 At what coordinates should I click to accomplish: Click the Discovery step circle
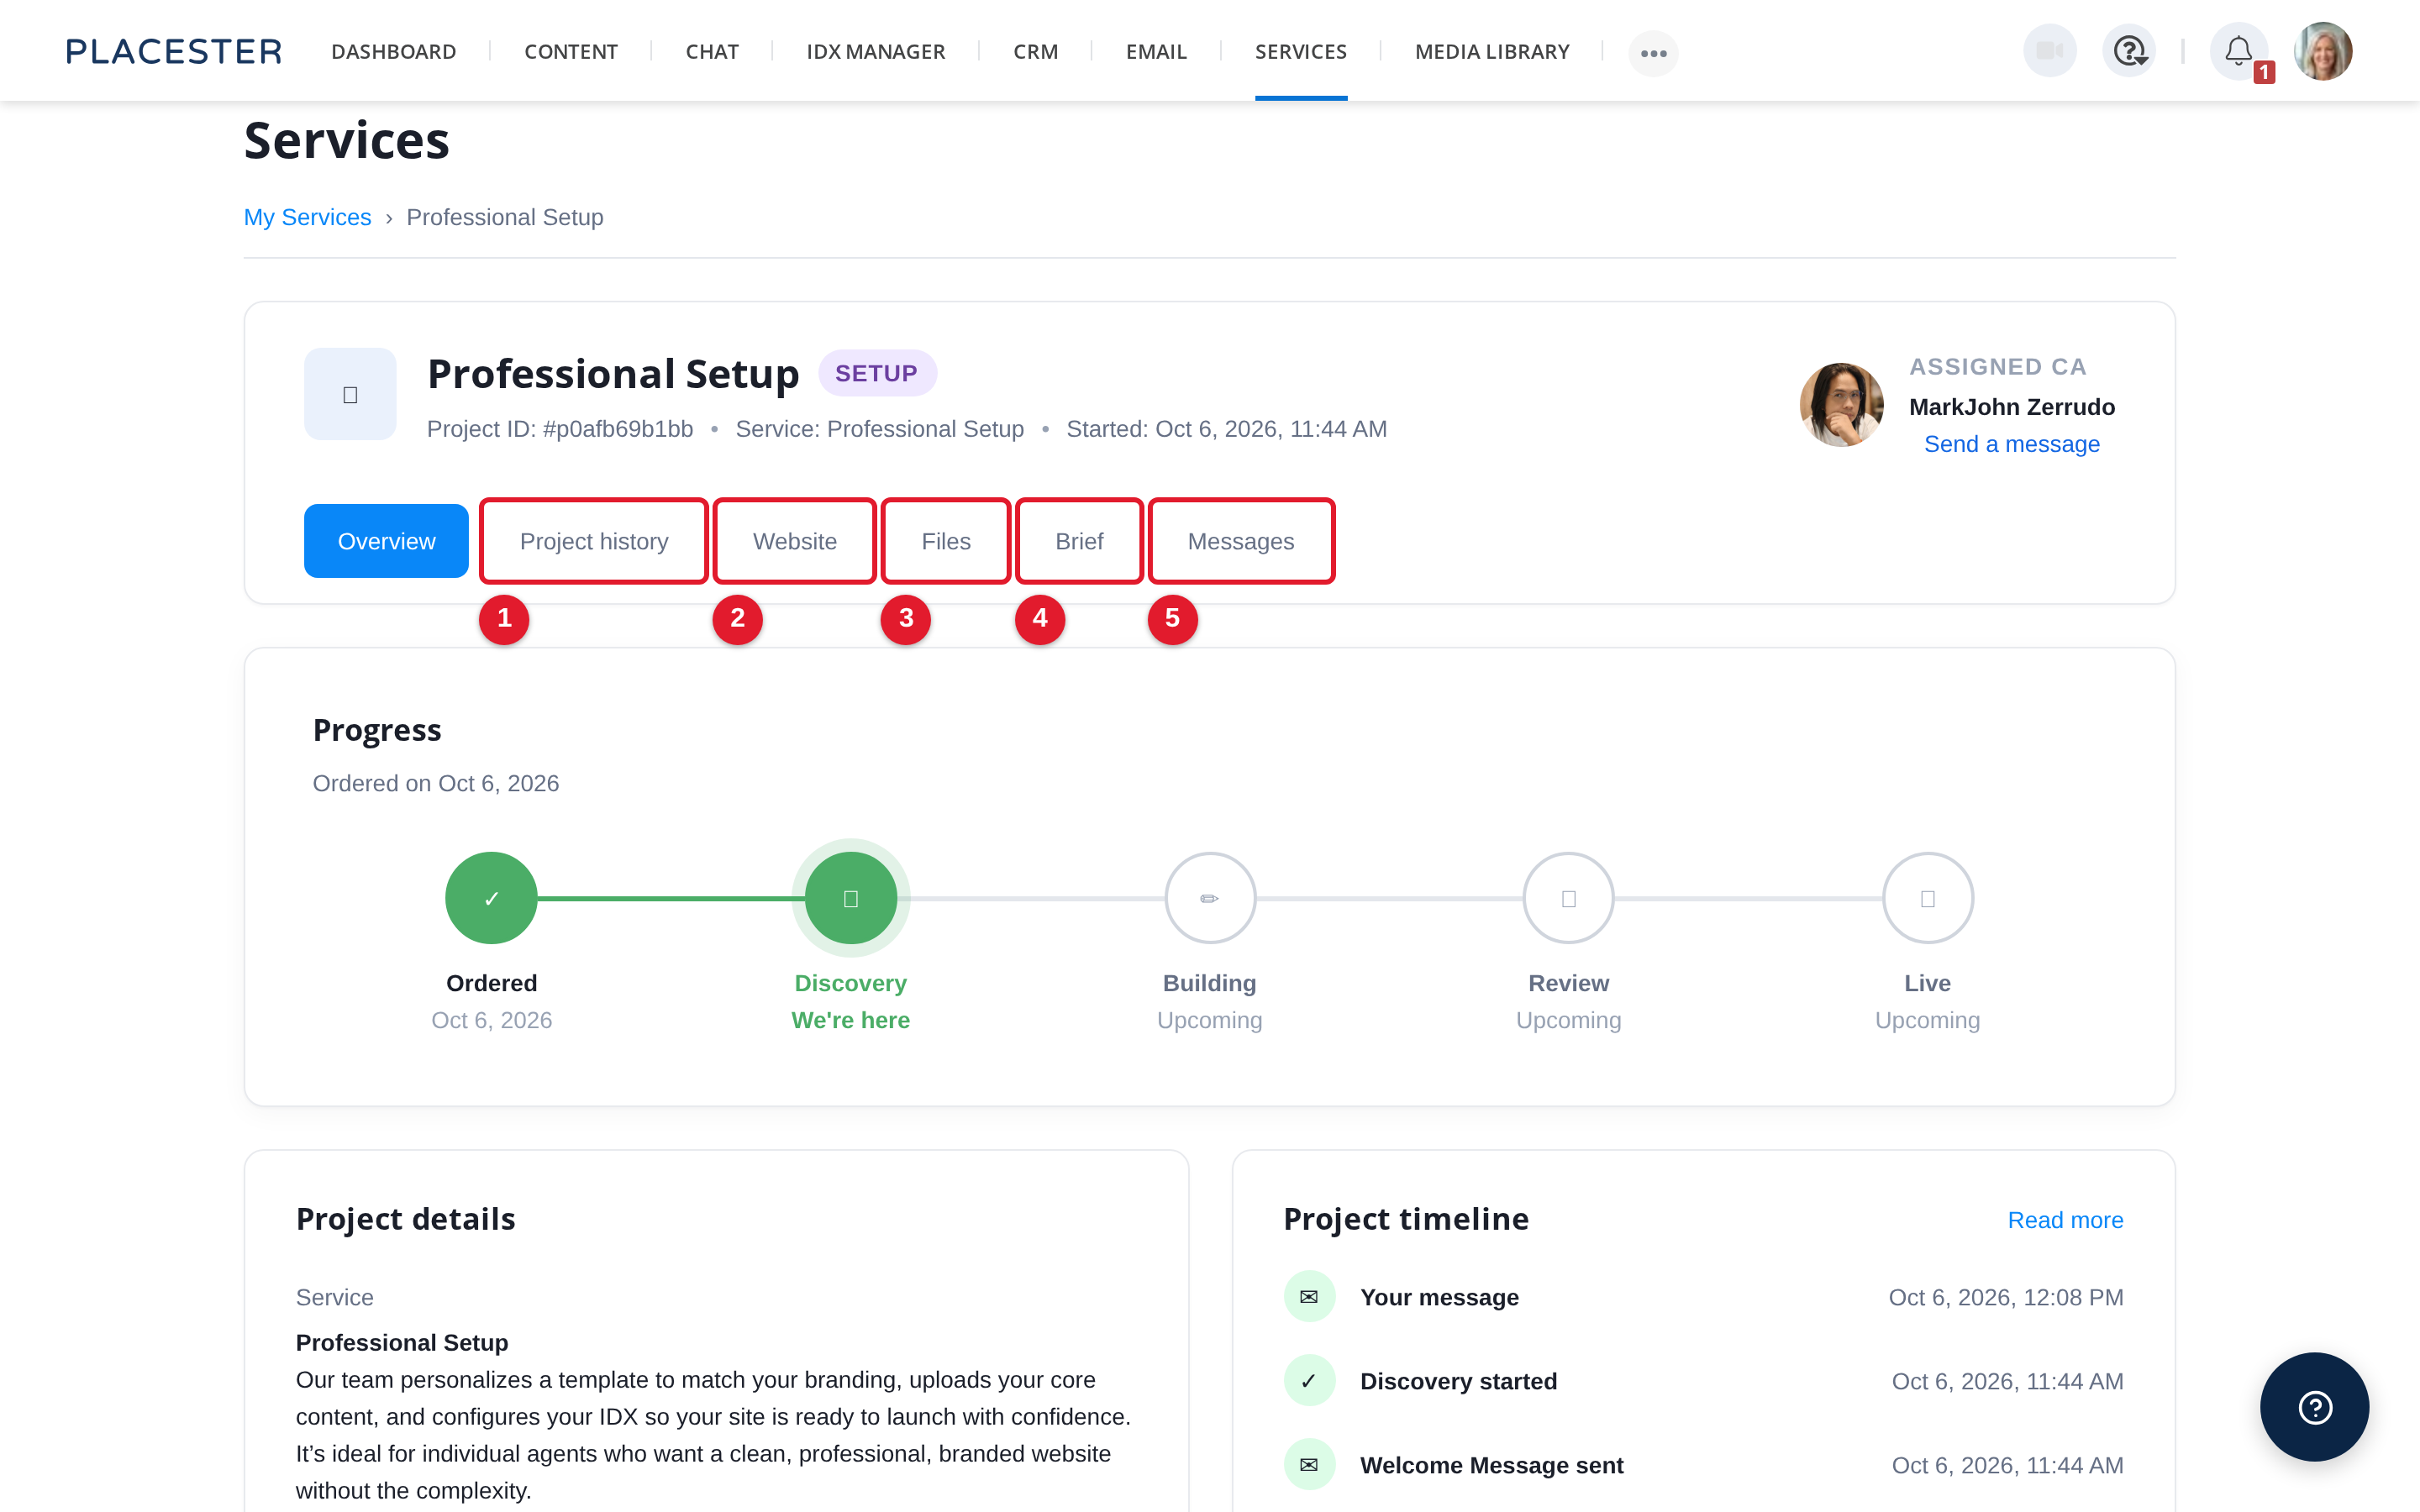[851, 898]
